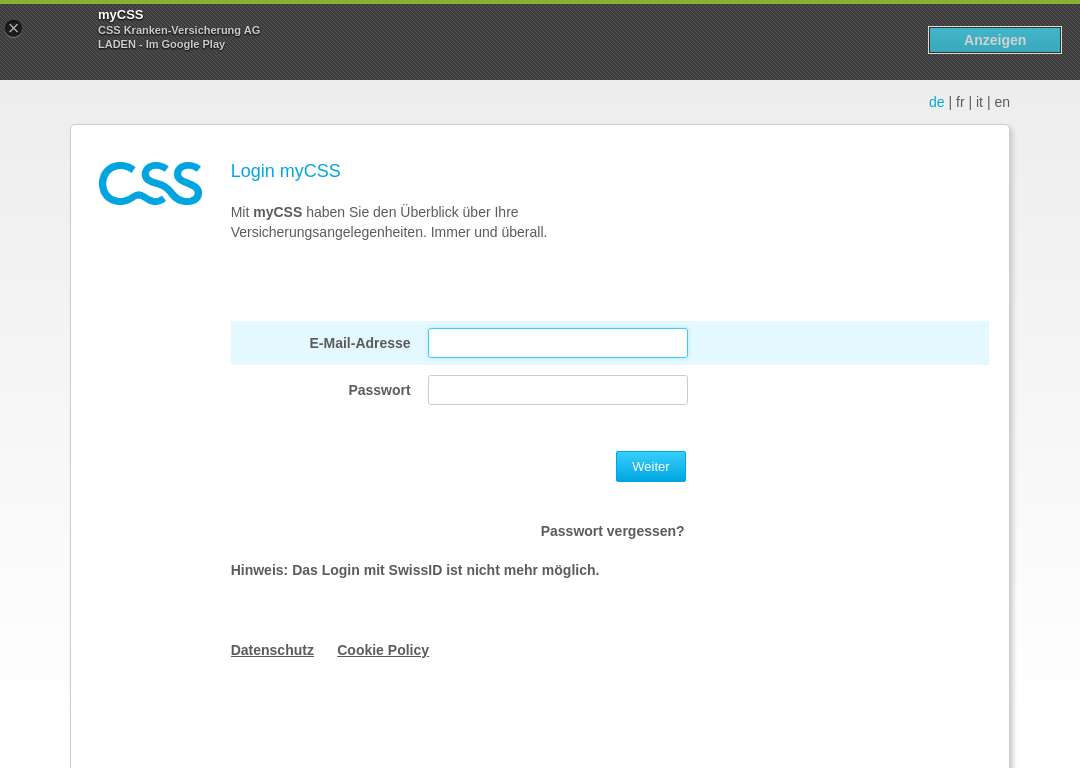Focus the E-Mail-Adresse input field
This screenshot has width=1080, height=768.
click(558, 343)
